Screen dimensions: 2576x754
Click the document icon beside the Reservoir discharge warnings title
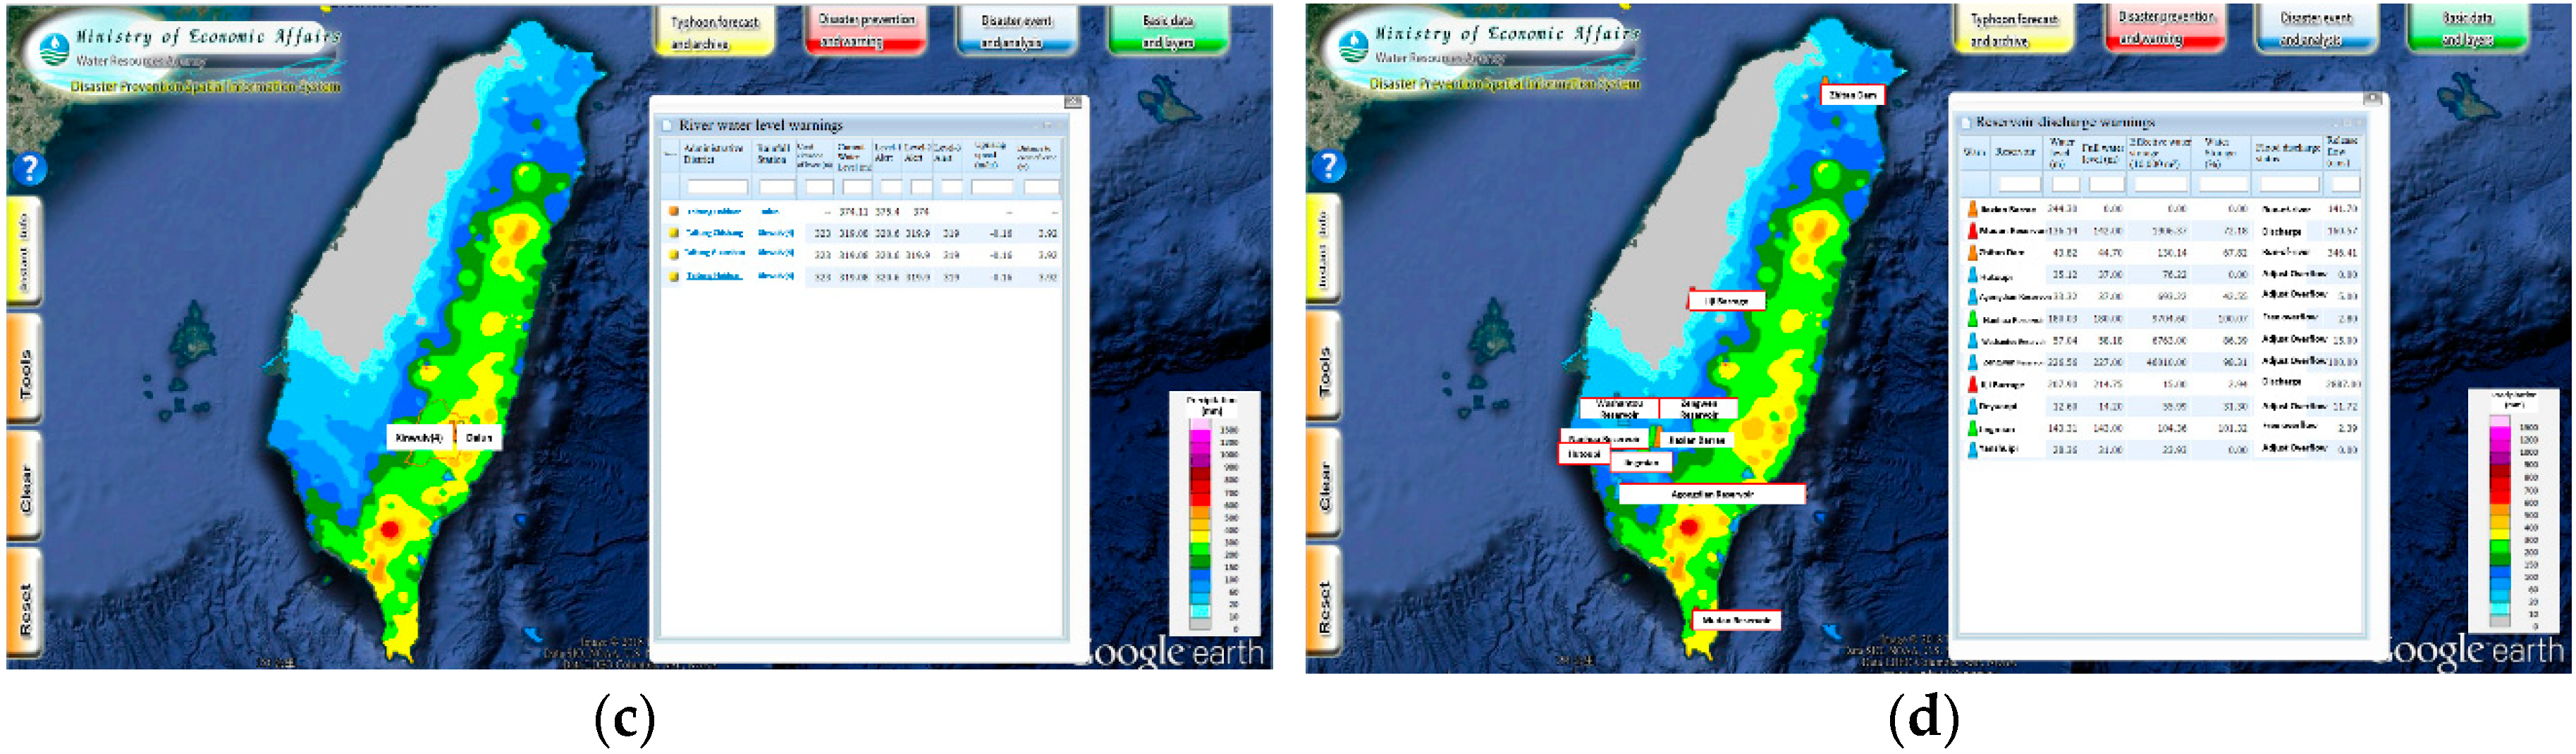tap(1966, 123)
